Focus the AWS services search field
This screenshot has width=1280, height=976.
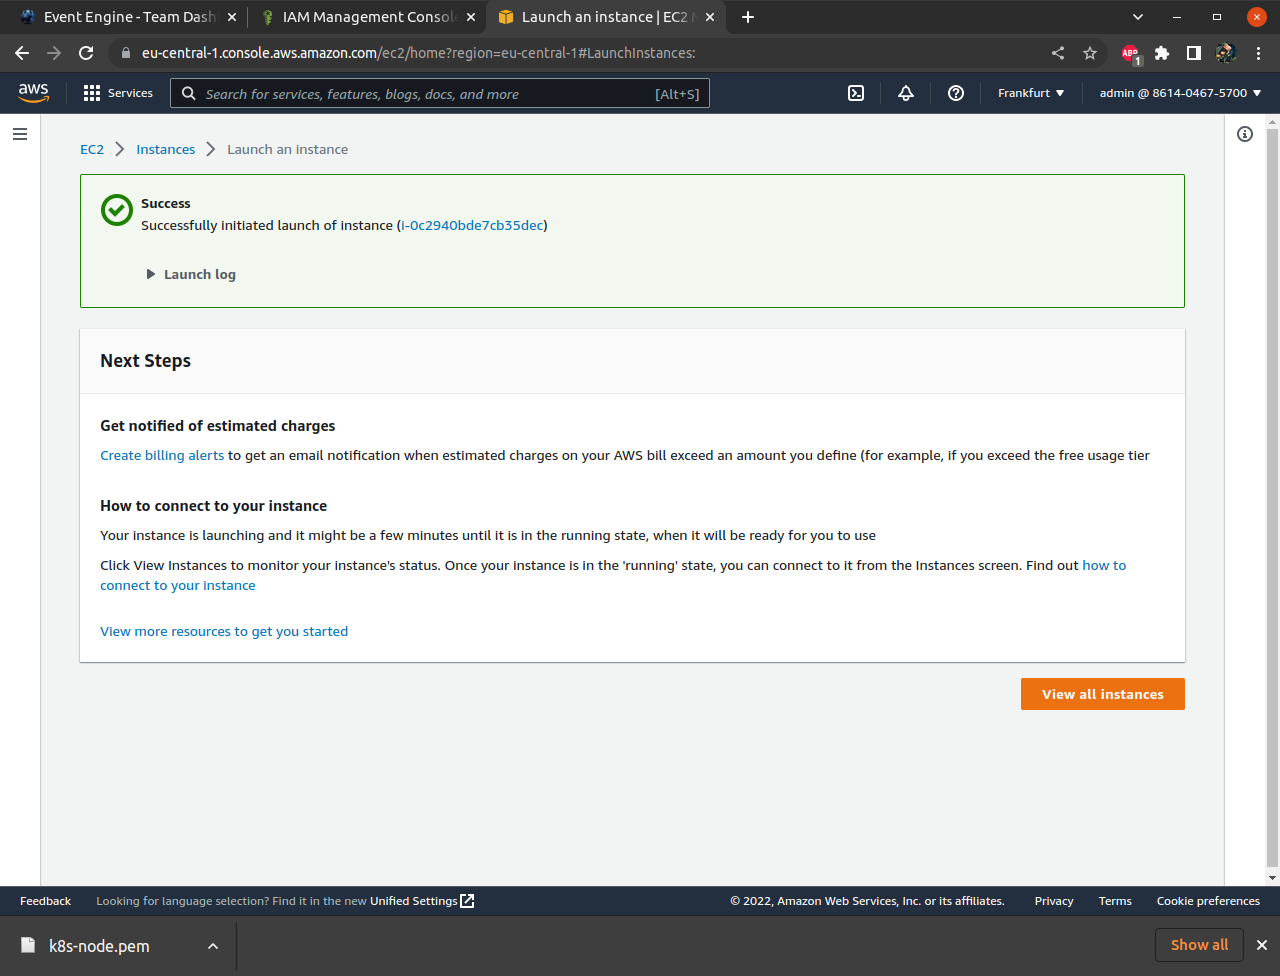point(440,93)
